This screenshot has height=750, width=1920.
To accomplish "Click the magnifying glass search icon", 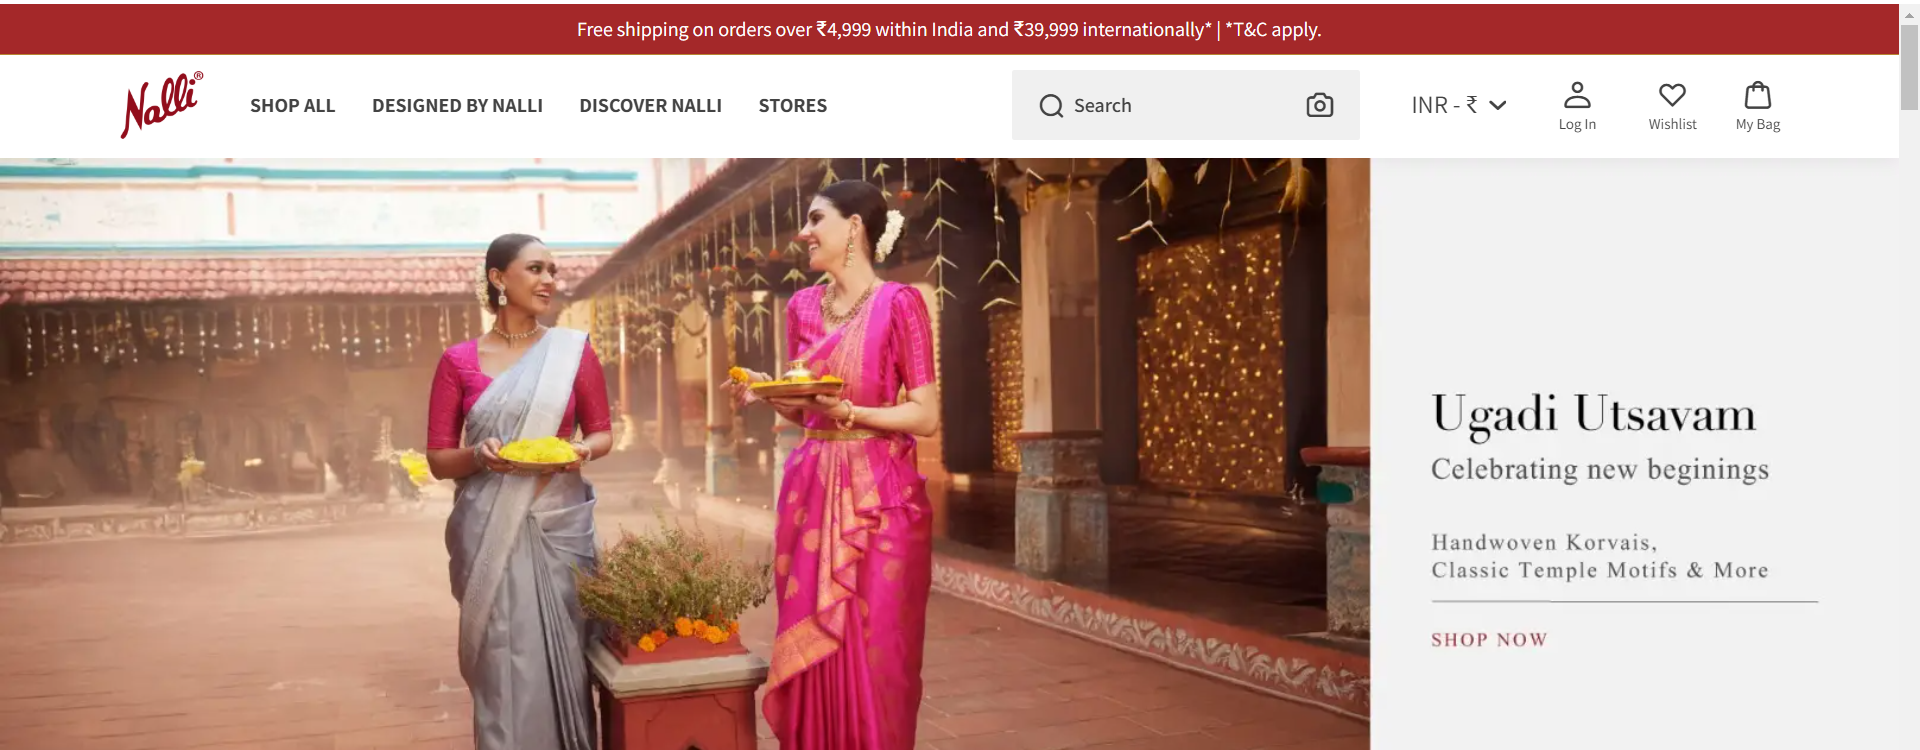I will 1051,106.
